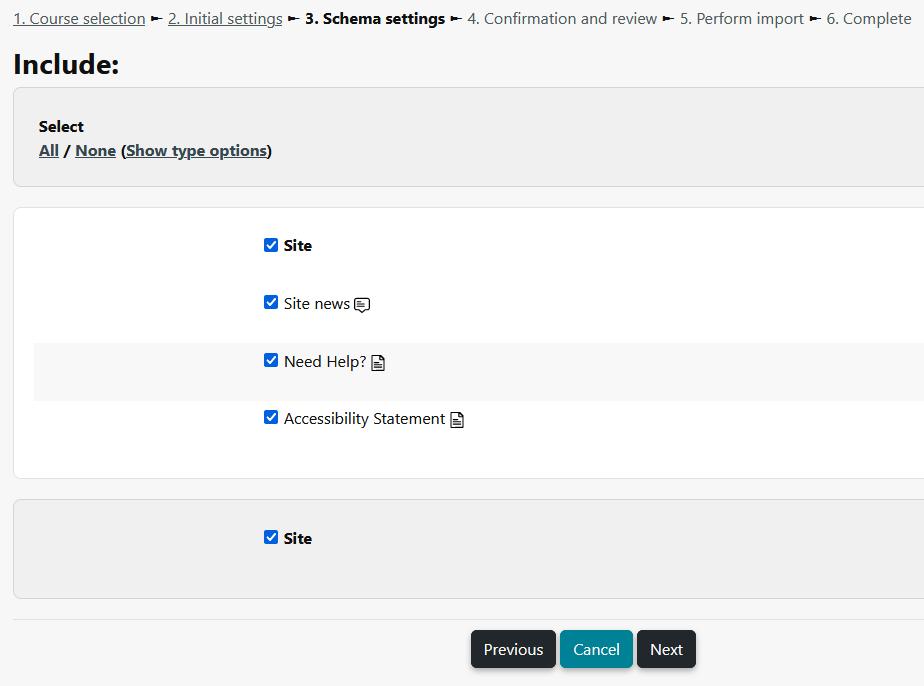Image resolution: width=924 pixels, height=686 pixels.
Task: Cancel the course import
Action: coord(596,649)
